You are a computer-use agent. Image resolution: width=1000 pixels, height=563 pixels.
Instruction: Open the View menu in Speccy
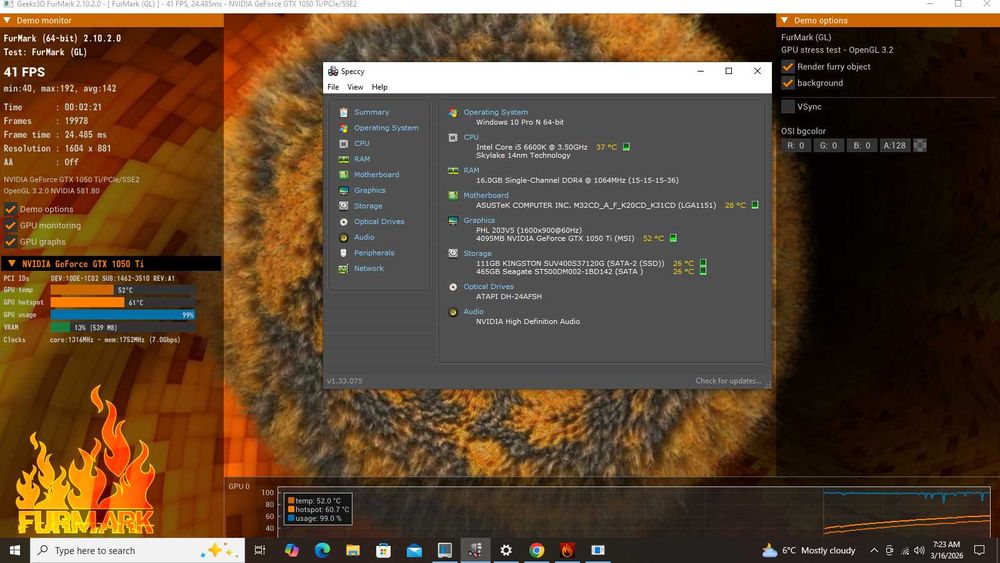click(355, 87)
